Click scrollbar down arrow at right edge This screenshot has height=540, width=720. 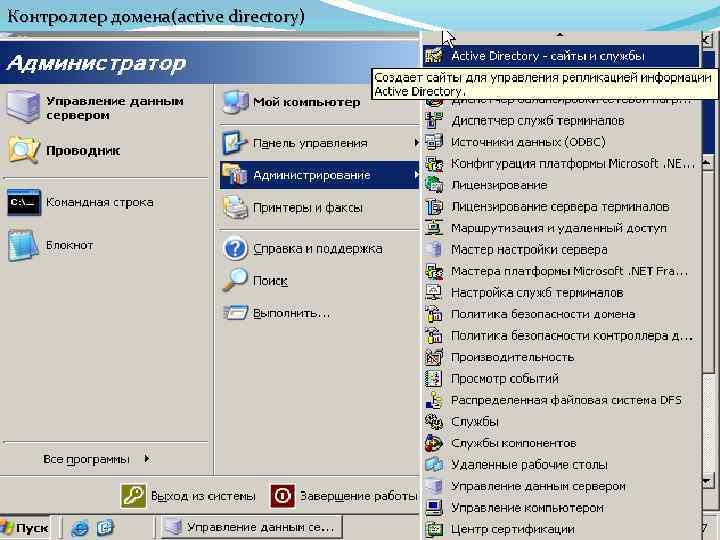coord(708,481)
